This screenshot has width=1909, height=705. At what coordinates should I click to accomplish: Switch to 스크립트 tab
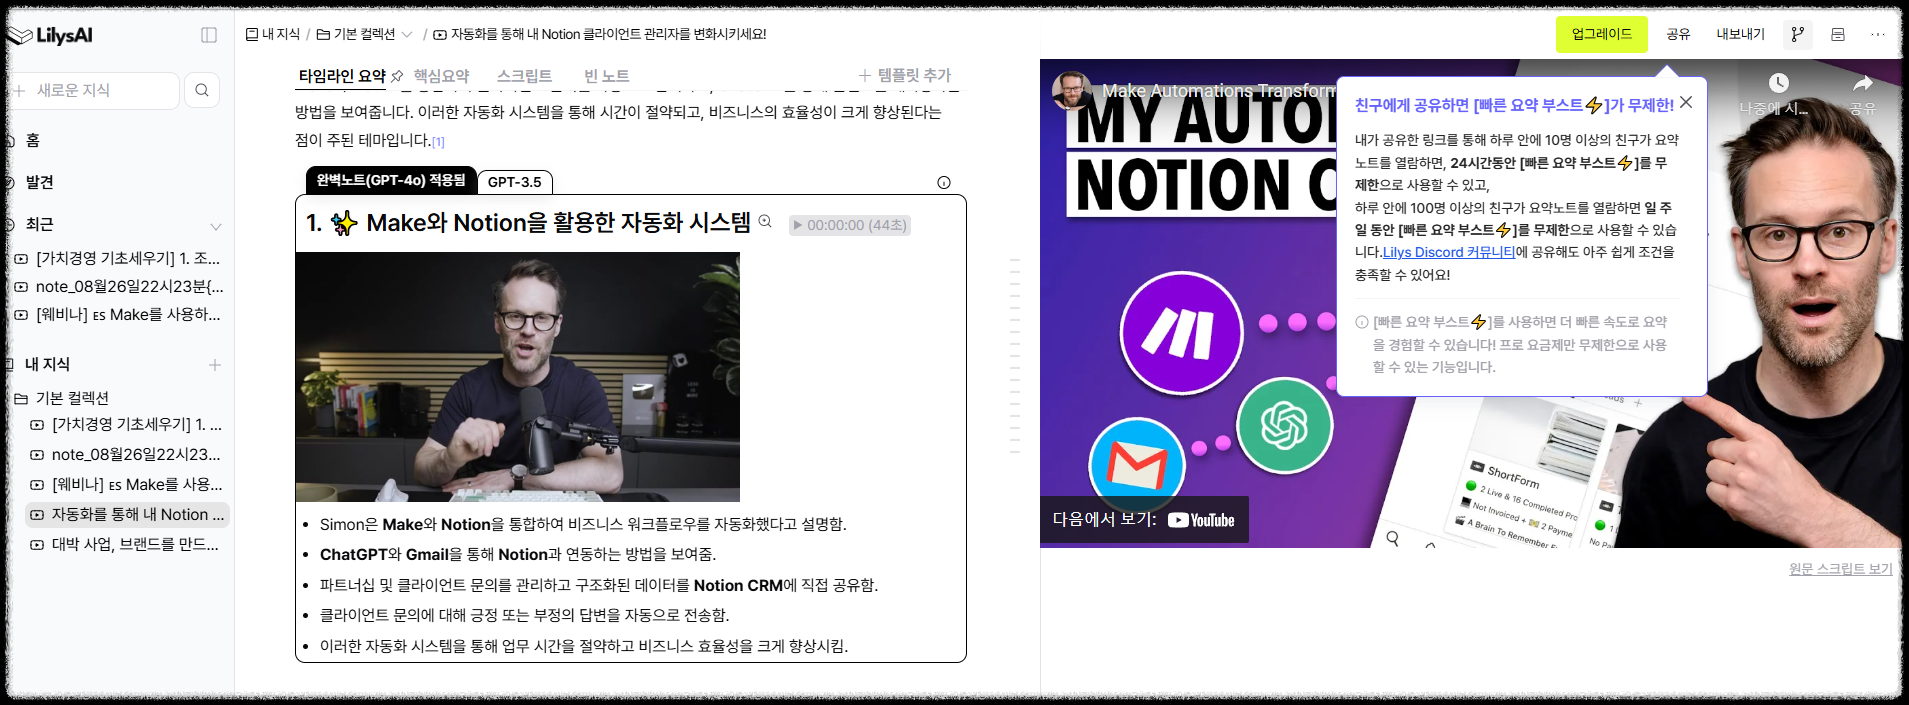(x=524, y=76)
